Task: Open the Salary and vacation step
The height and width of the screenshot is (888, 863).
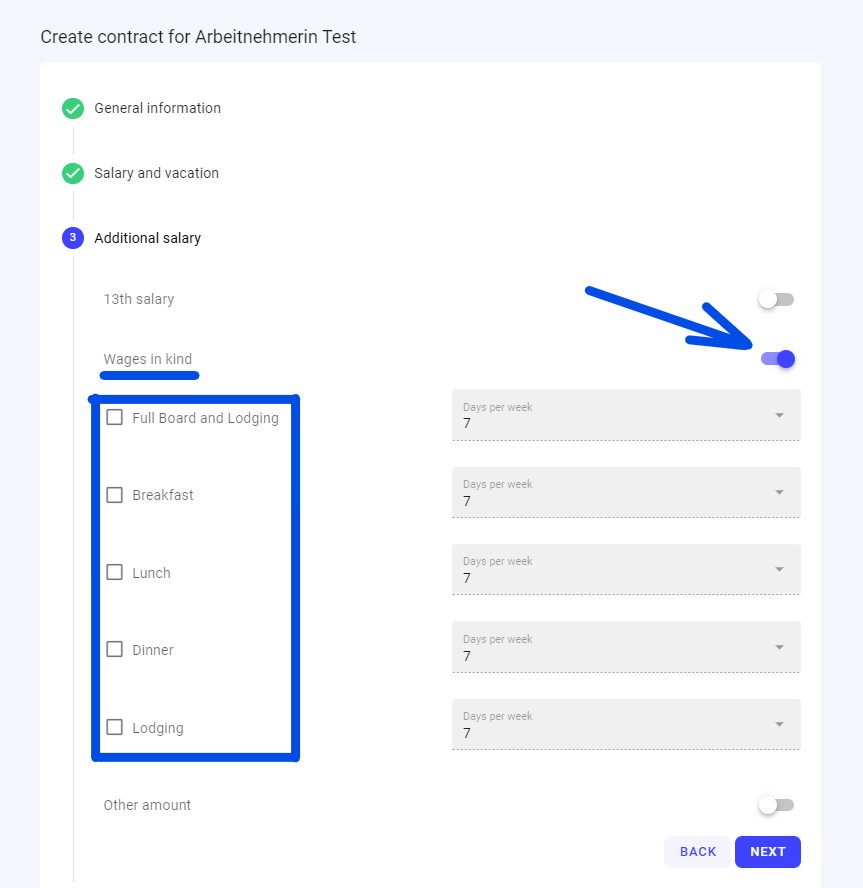Action: click(156, 173)
